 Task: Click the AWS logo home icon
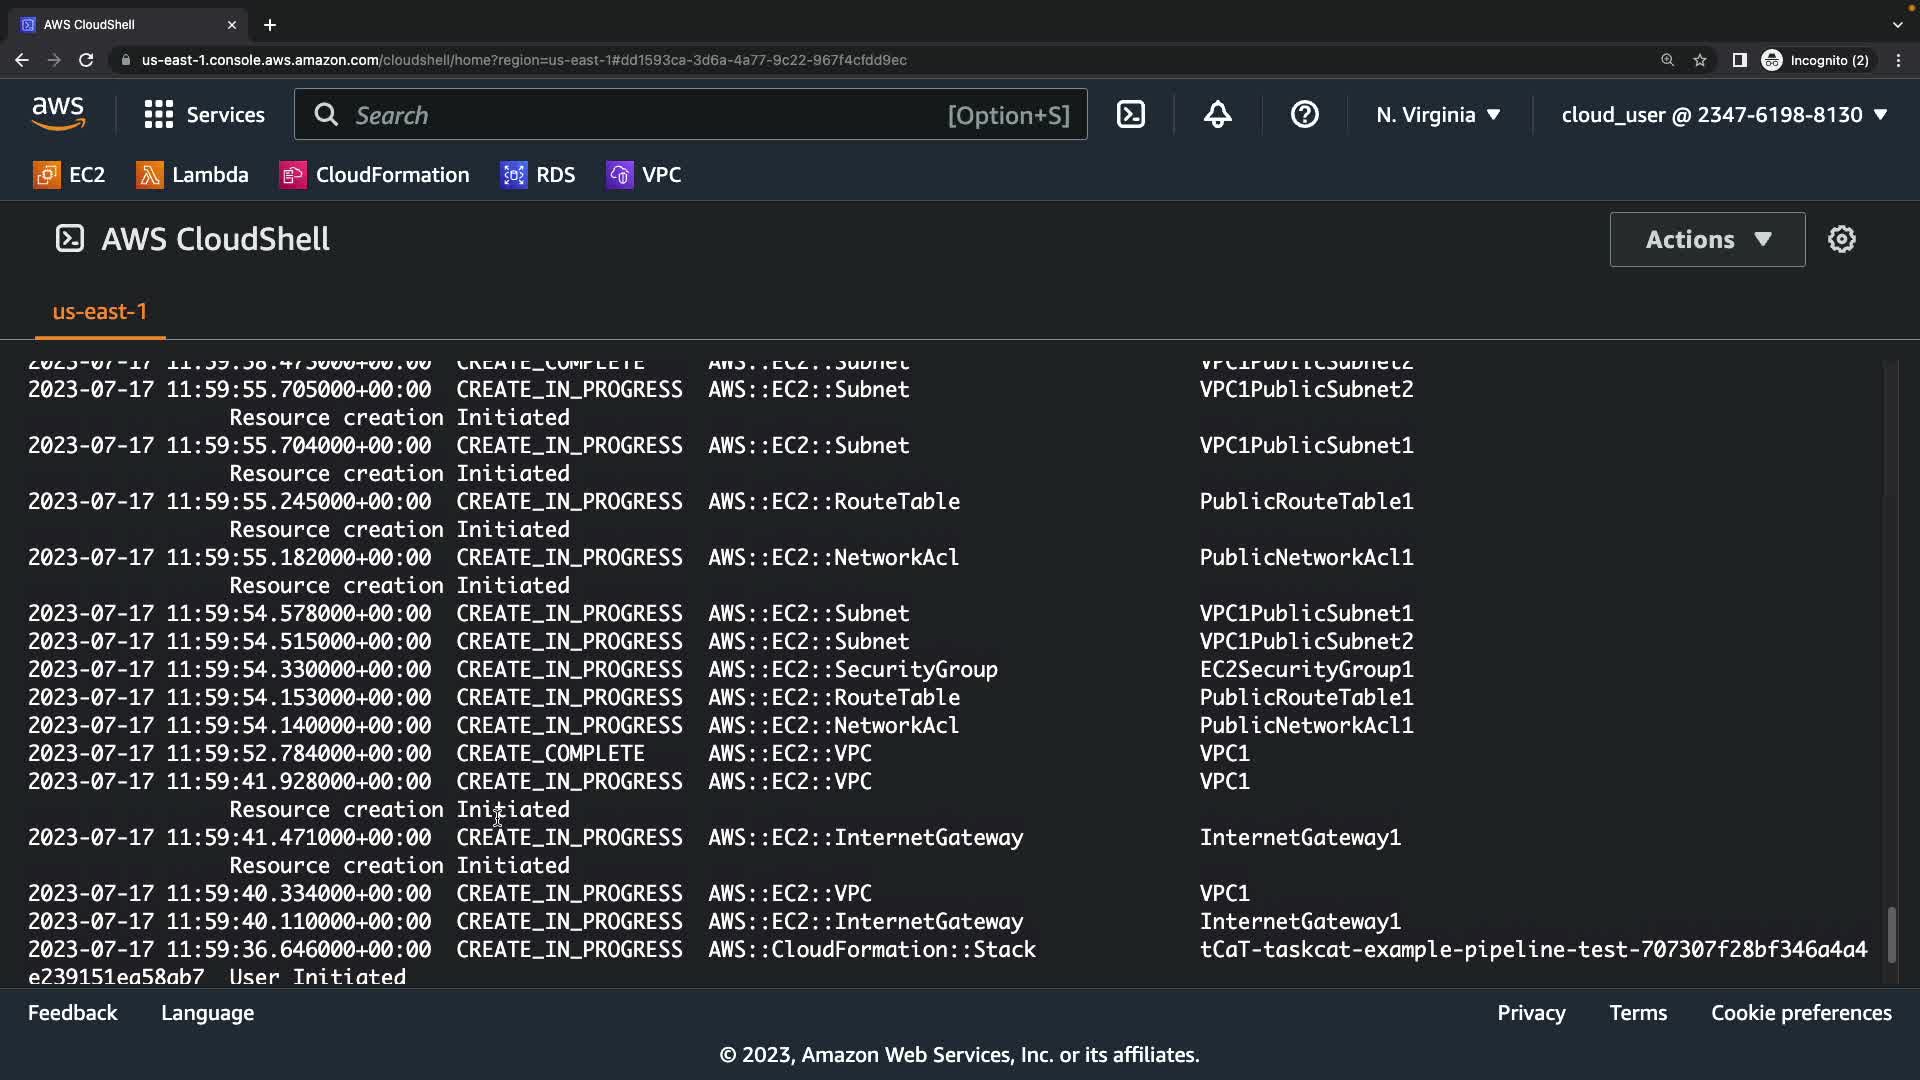point(58,115)
